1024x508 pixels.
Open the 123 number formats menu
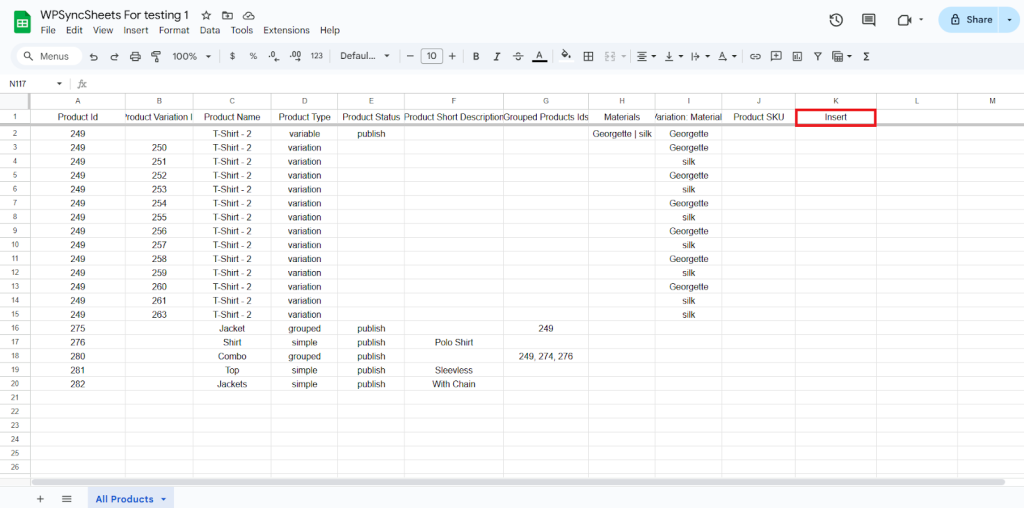pyautogui.click(x=317, y=57)
